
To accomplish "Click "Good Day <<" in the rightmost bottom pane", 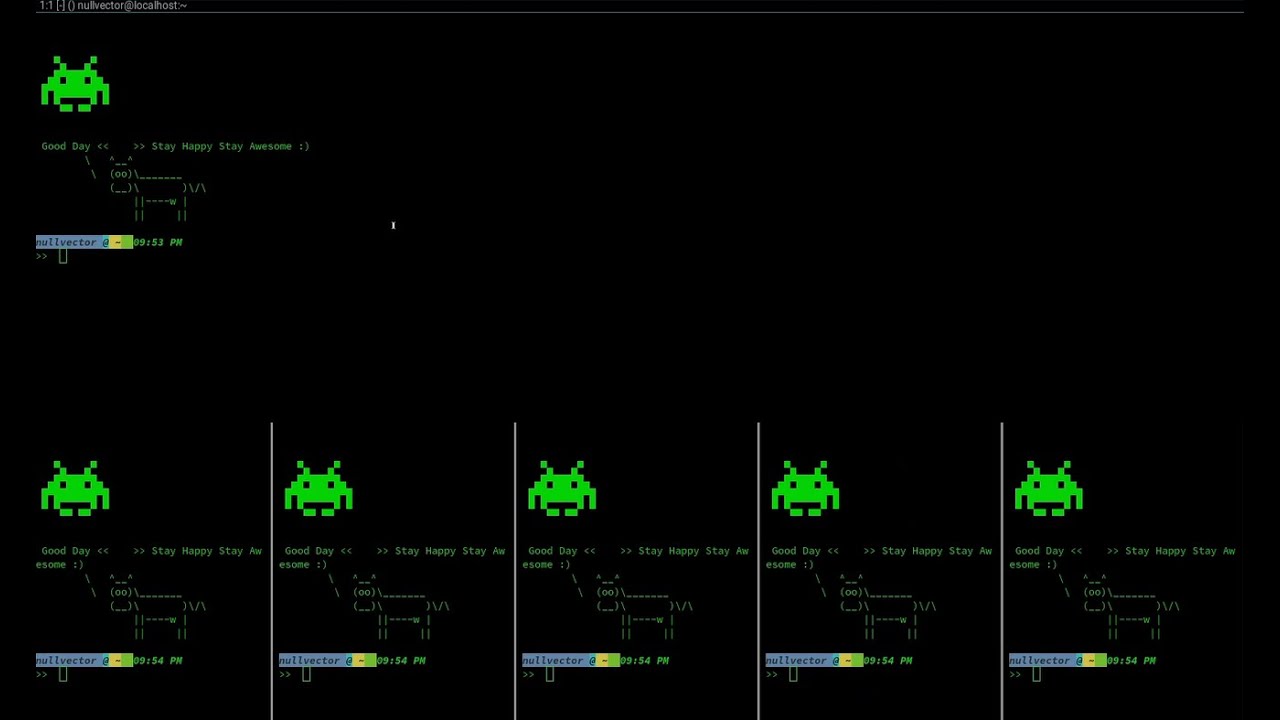I will pos(1048,551).
